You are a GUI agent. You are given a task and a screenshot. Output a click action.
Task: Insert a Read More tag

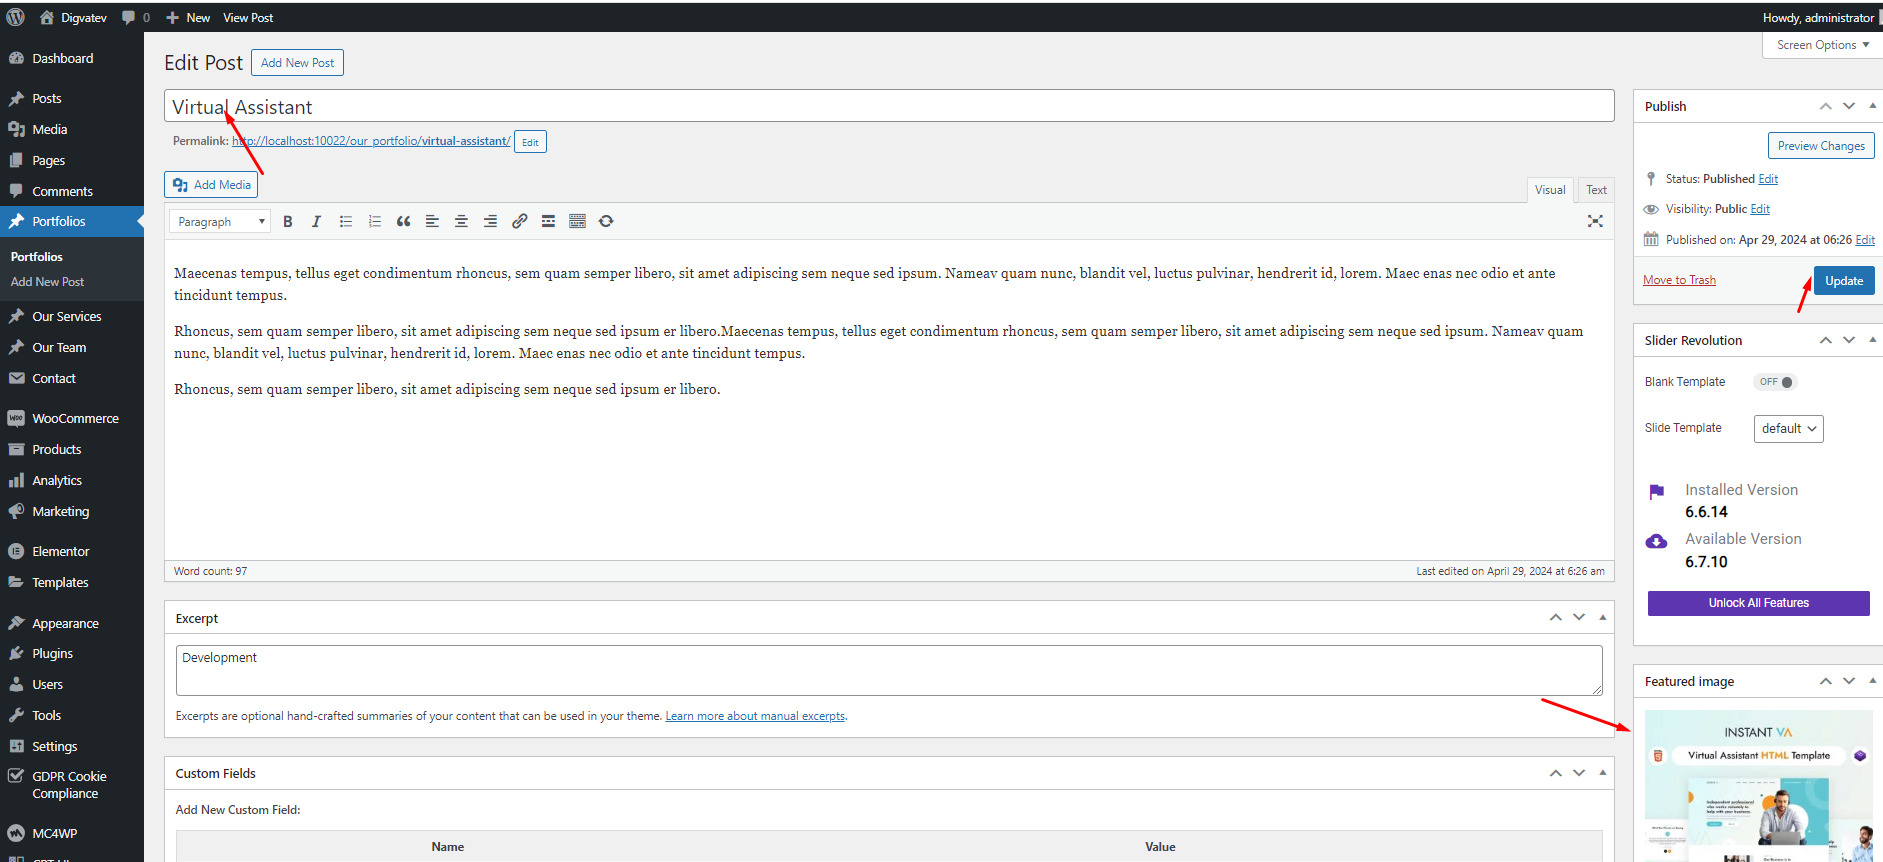click(x=548, y=221)
